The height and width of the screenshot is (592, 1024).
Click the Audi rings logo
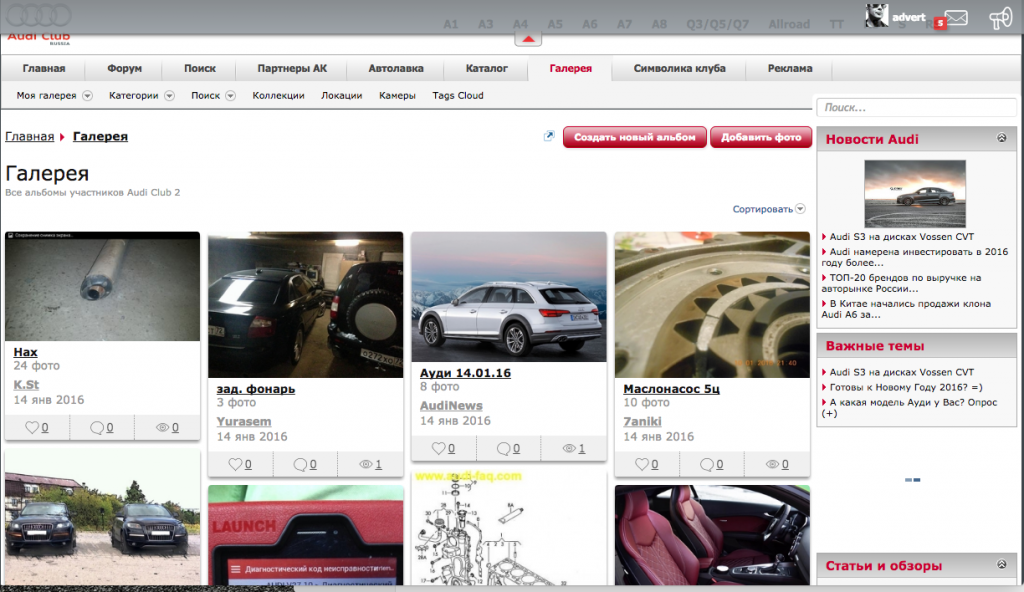(39, 14)
